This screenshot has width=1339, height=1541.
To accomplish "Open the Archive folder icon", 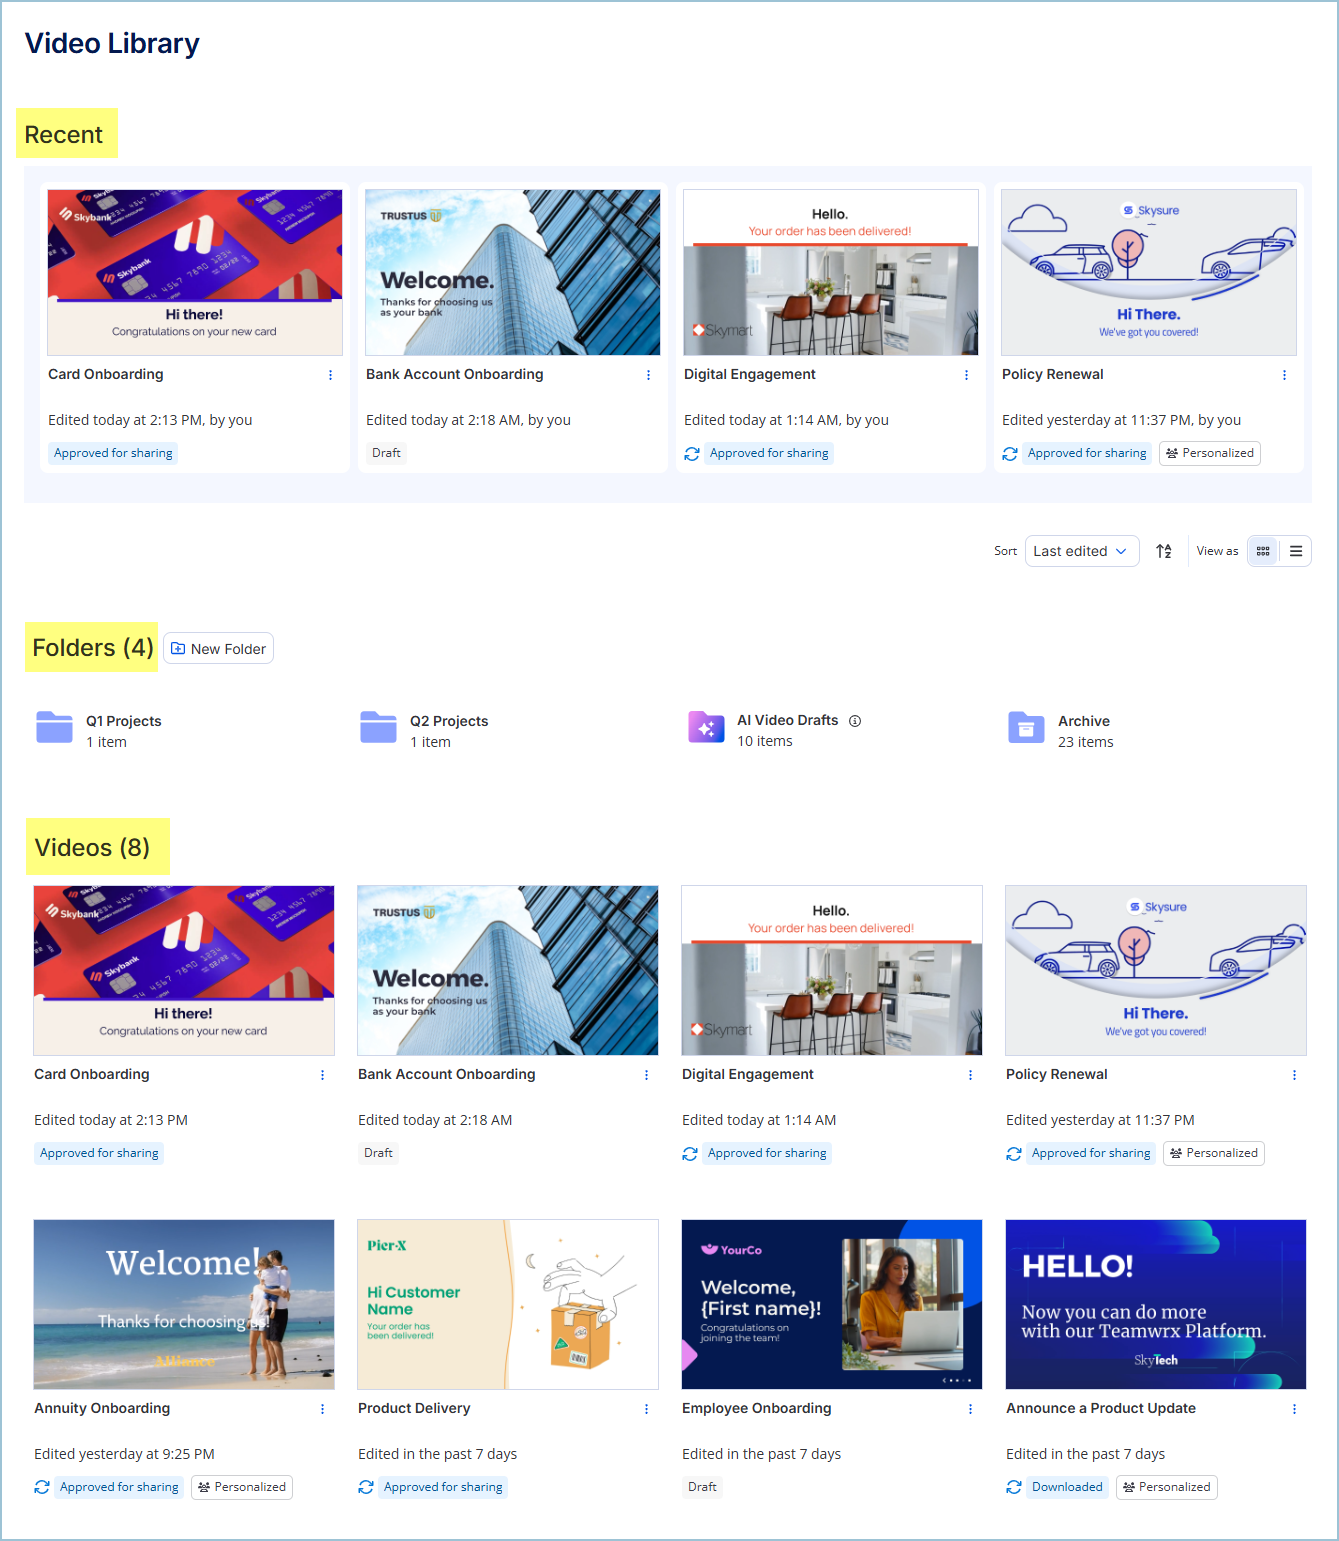I will tap(1026, 728).
